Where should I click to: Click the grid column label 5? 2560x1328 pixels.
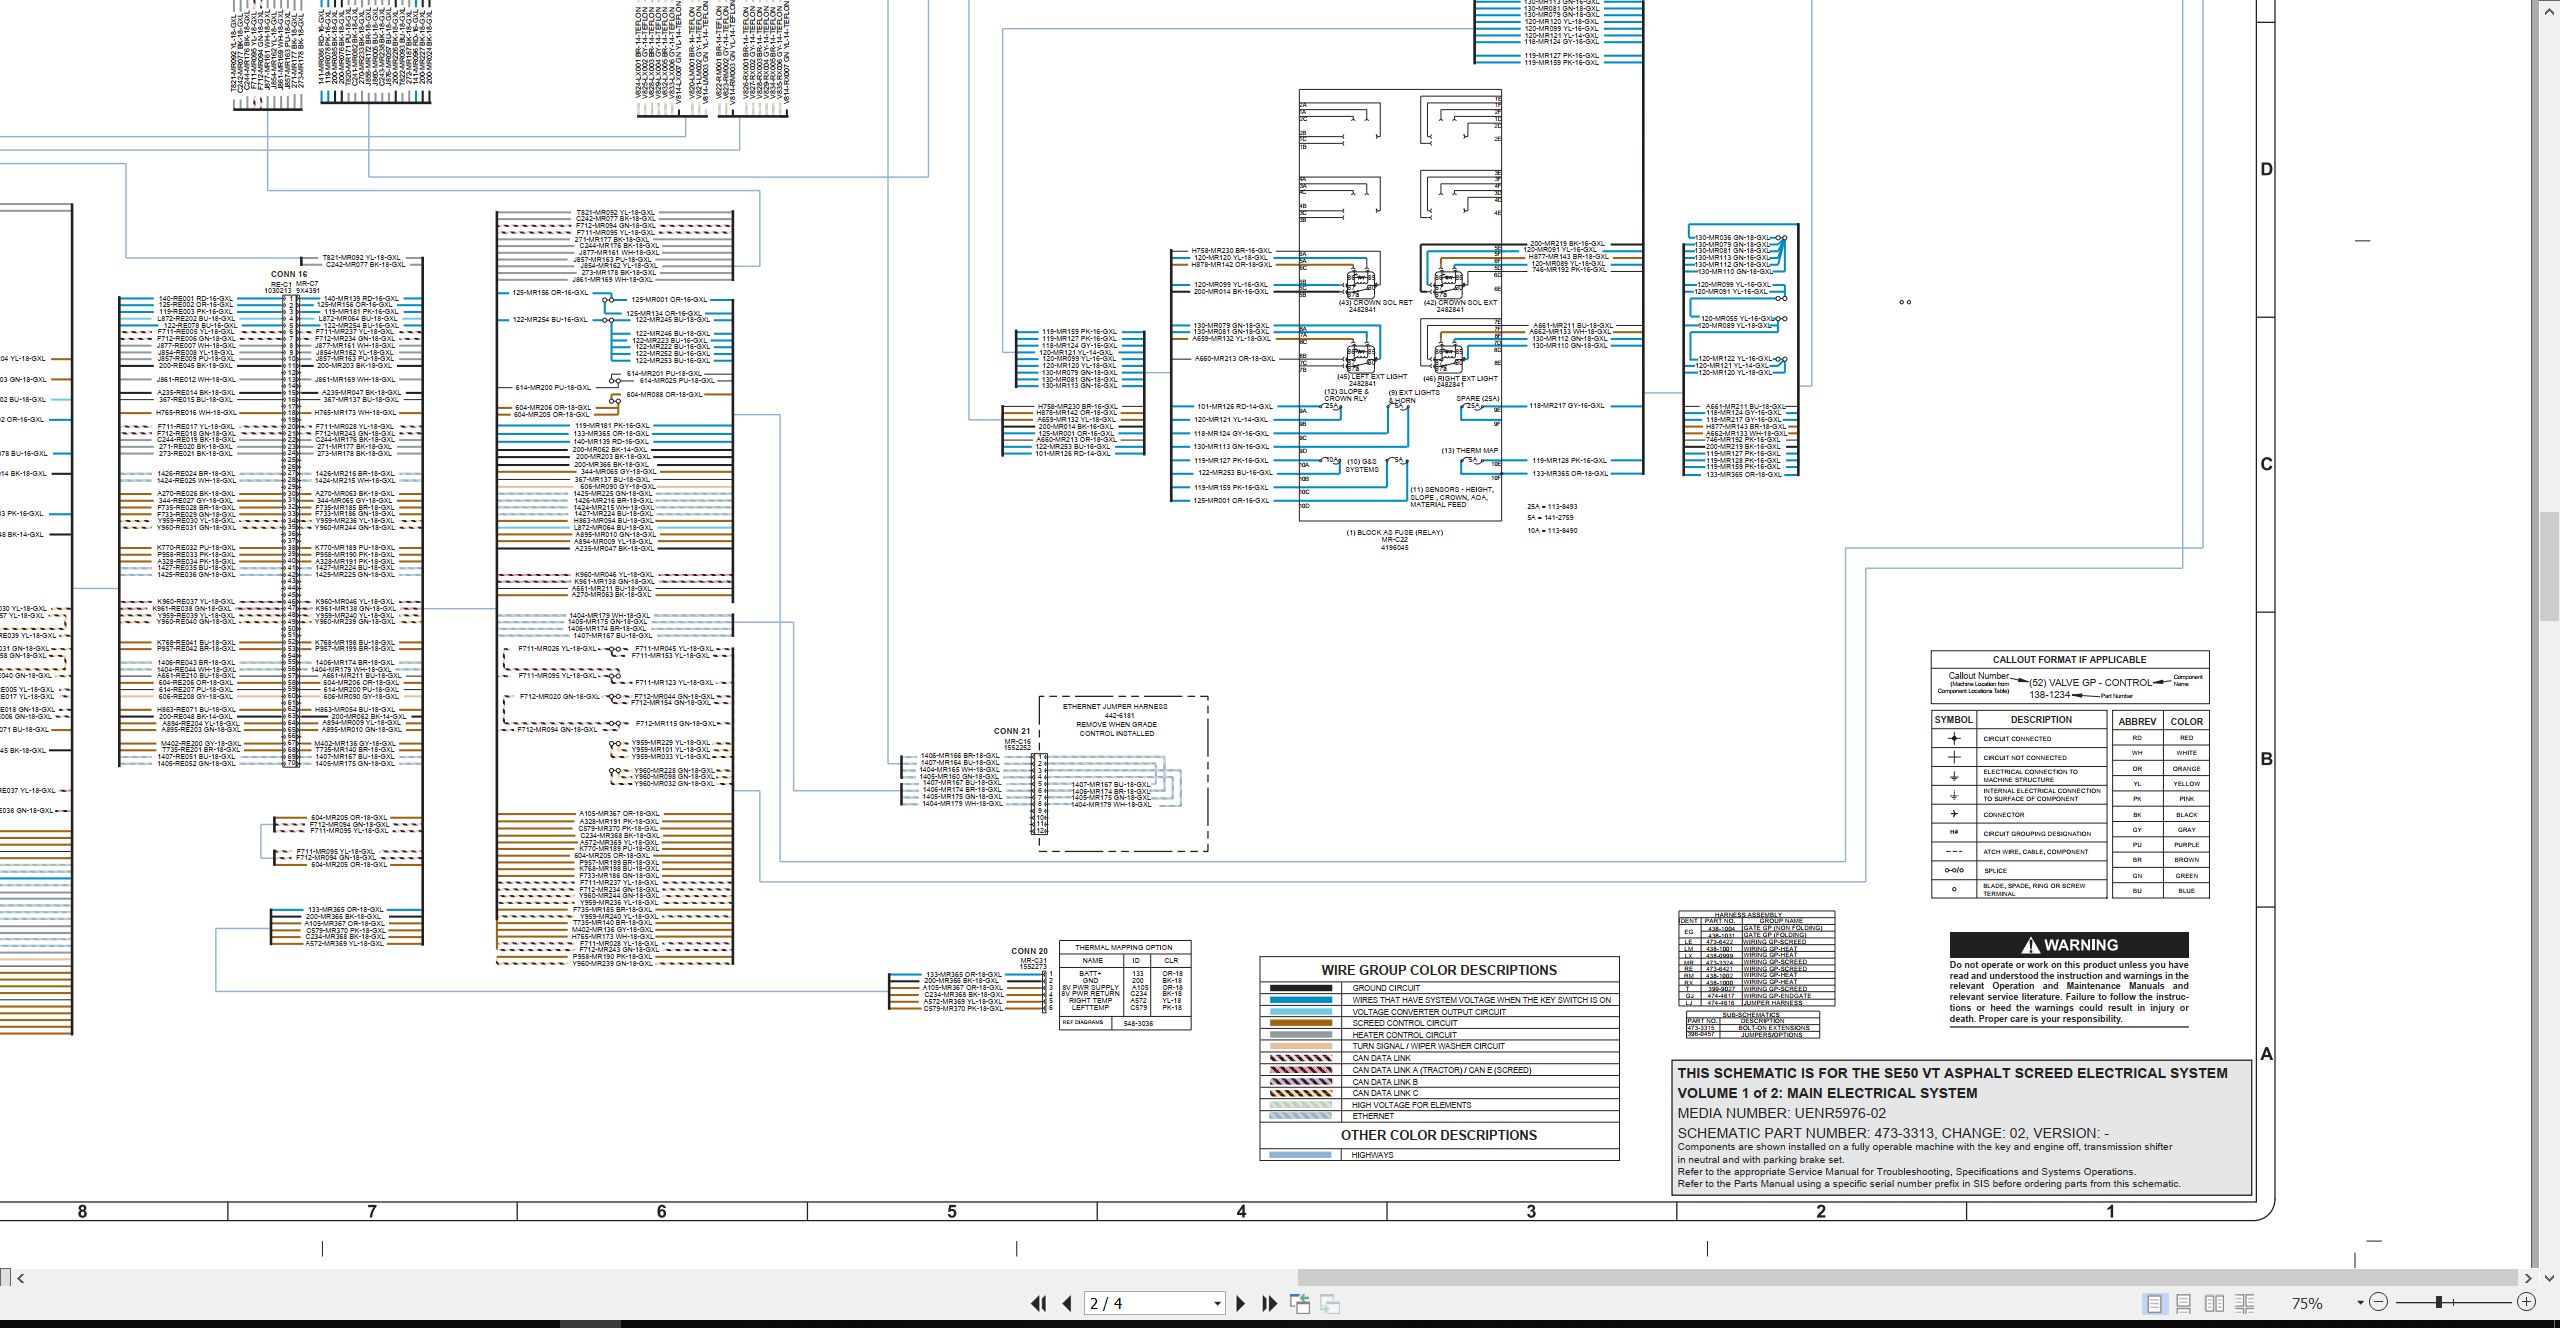coord(951,1212)
